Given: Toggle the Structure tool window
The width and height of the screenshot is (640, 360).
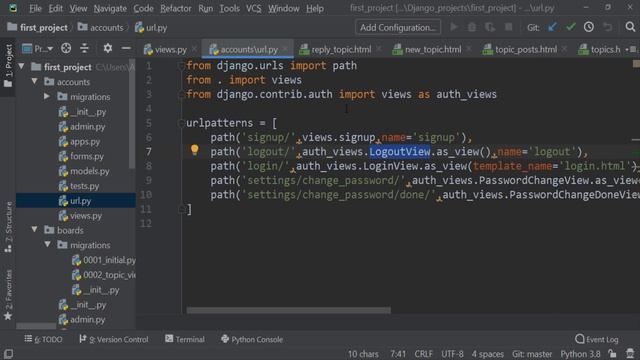Looking at the screenshot, I should coord(8,227).
